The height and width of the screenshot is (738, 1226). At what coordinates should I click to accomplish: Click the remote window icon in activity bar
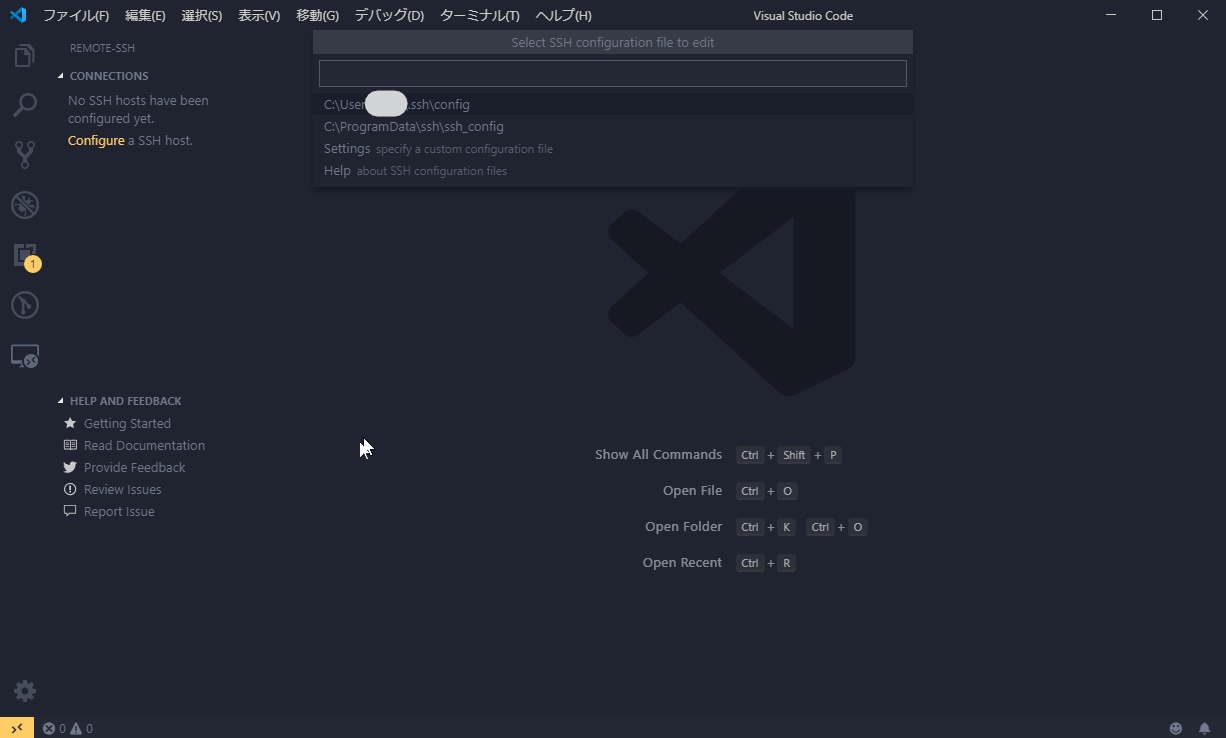click(24, 355)
